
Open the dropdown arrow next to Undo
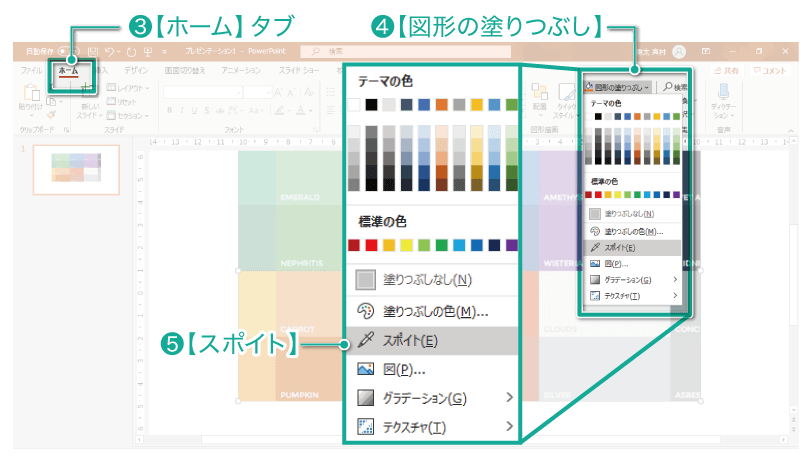[118, 52]
